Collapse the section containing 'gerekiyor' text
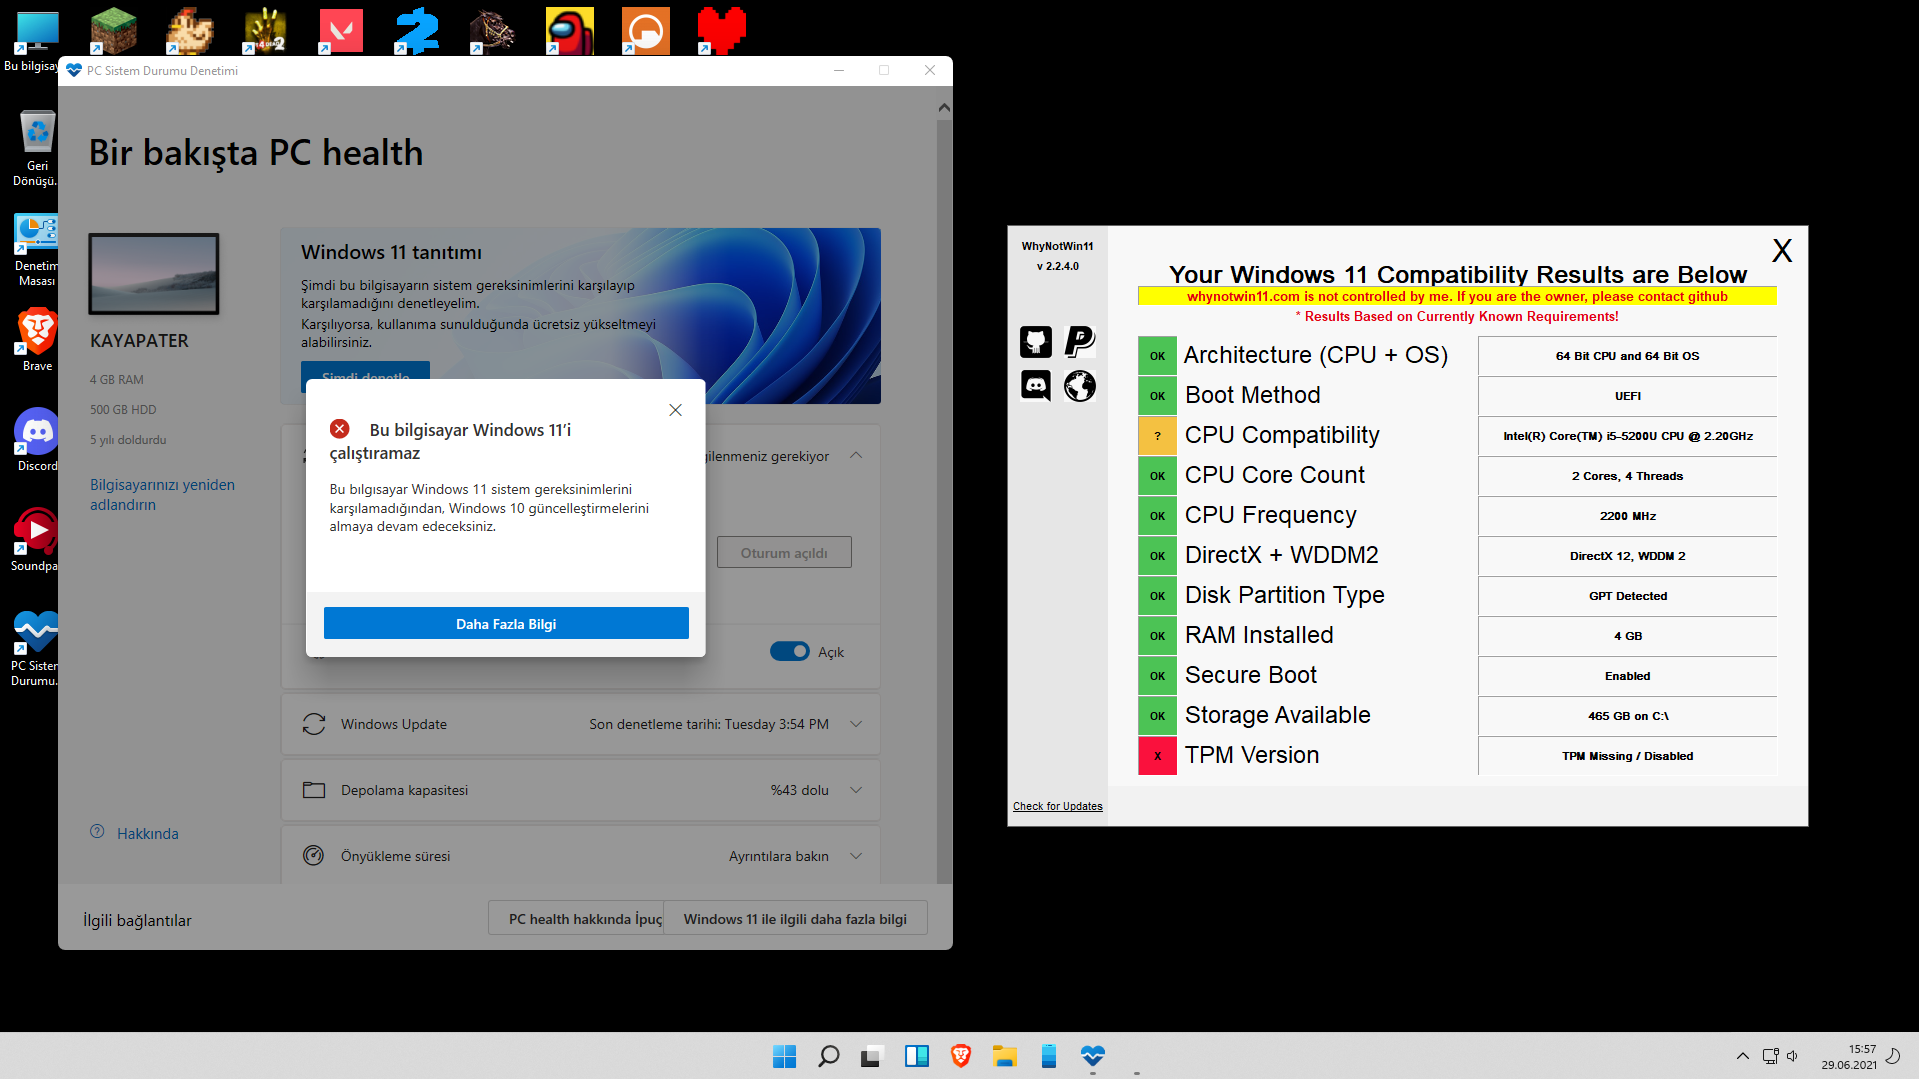This screenshot has height=1079, width=1919. coord(856,455)
